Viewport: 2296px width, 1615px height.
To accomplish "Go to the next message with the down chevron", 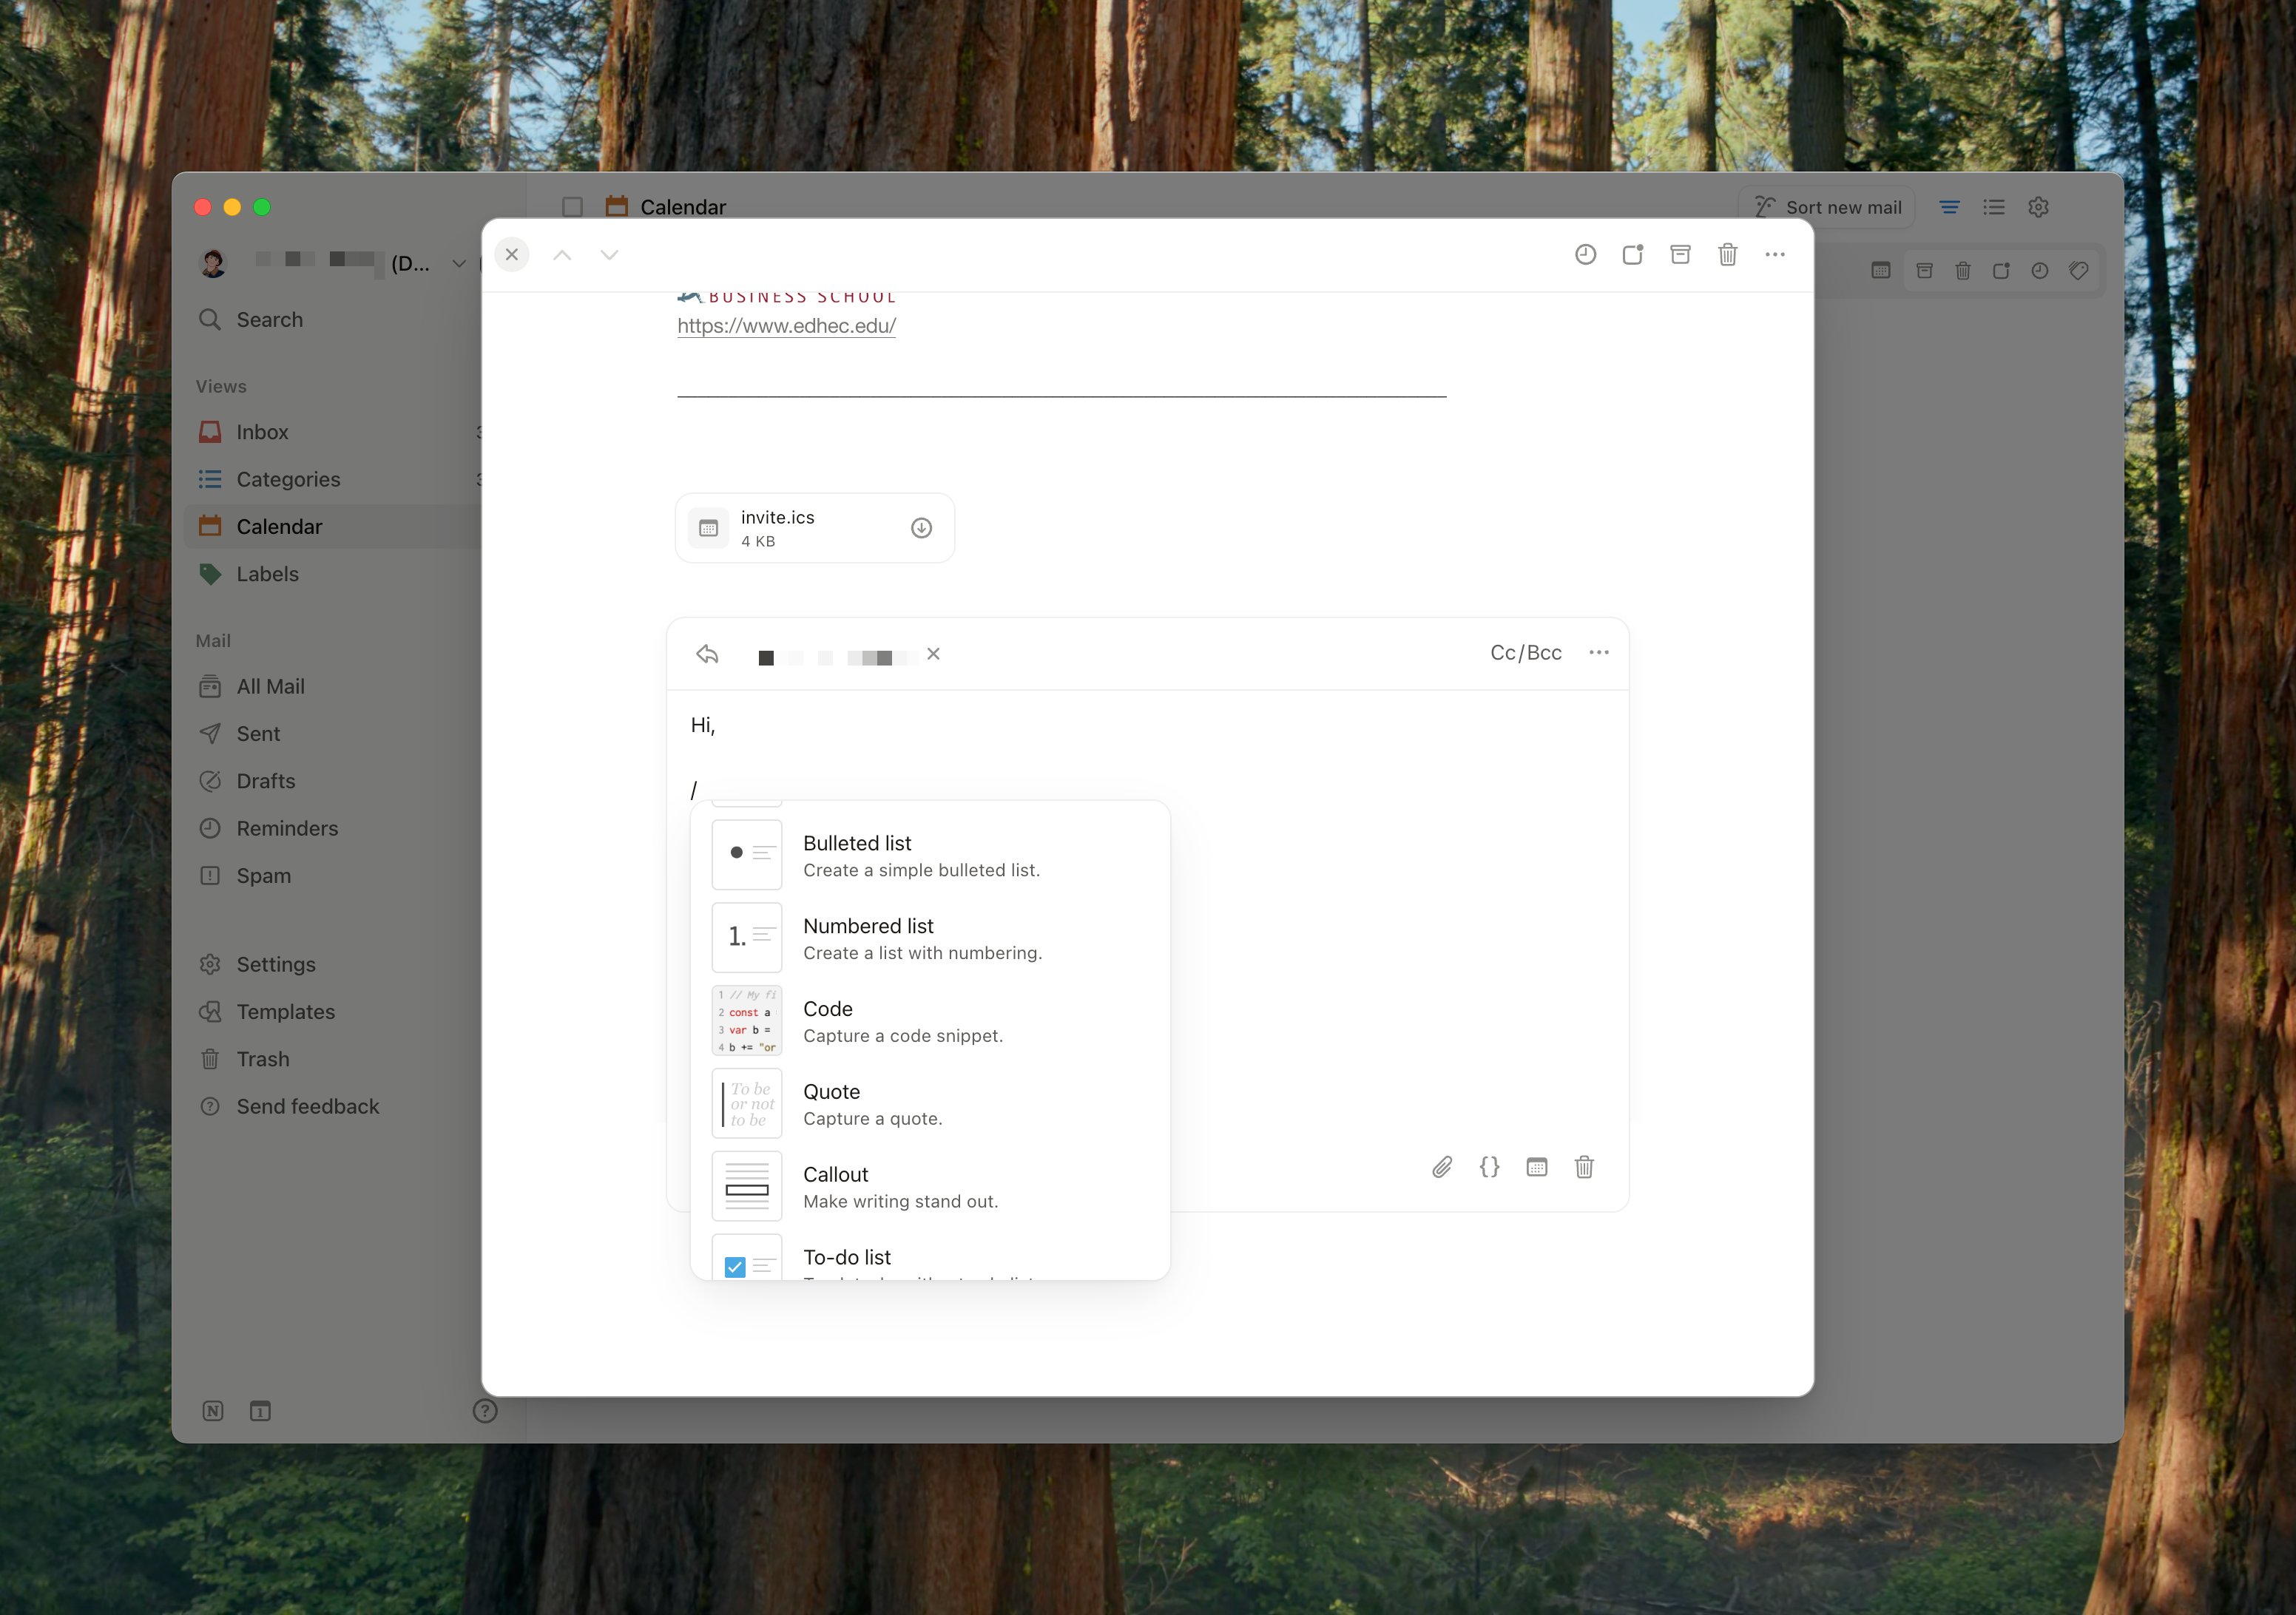I will [609, 255].
